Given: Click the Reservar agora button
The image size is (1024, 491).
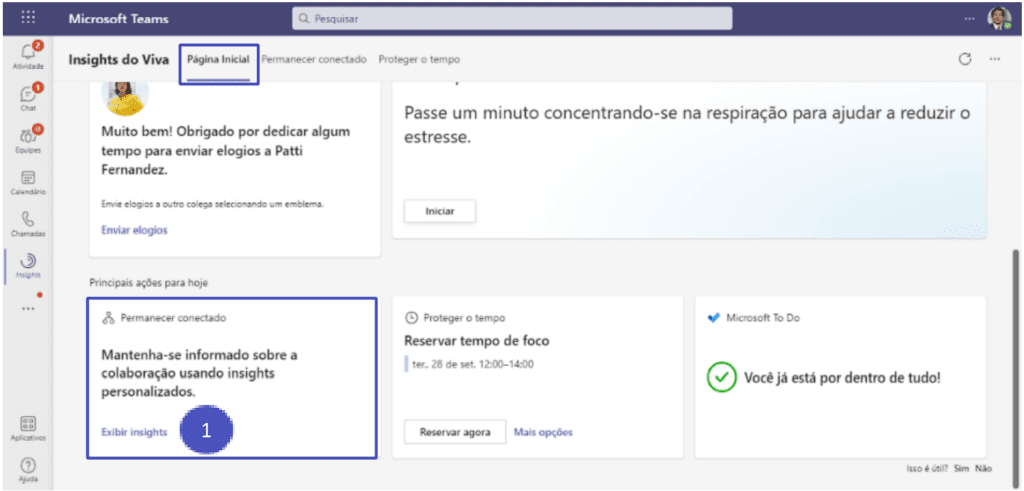Looking at the screenshot, I should 455,432.
